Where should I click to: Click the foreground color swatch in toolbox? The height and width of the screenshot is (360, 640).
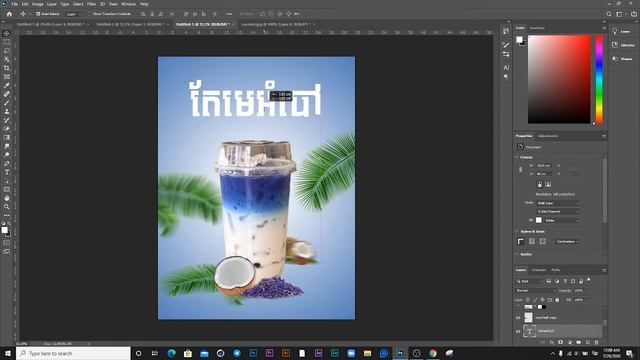click(x=4, y=230)
